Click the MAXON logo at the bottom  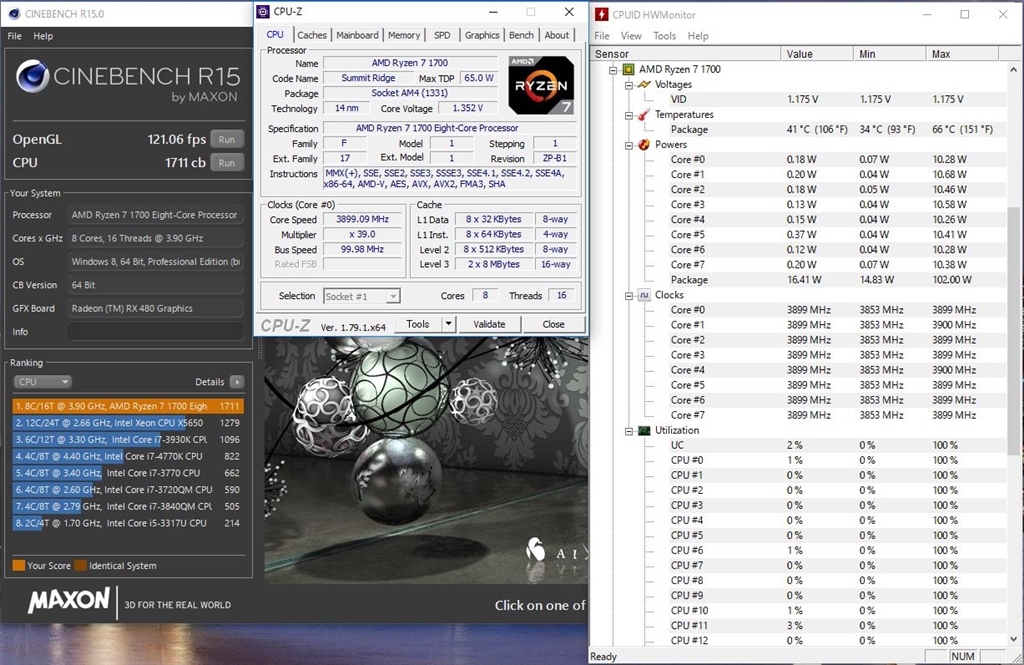tap(69, 600)
